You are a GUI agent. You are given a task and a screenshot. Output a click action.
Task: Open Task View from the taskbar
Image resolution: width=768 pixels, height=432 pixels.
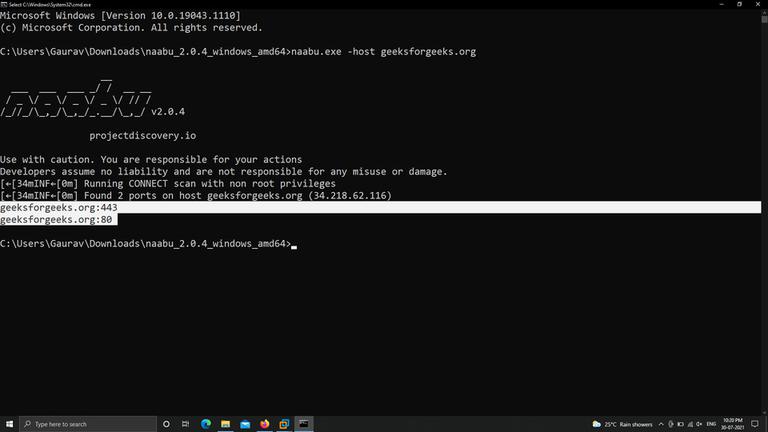click(x=185, y=424)
